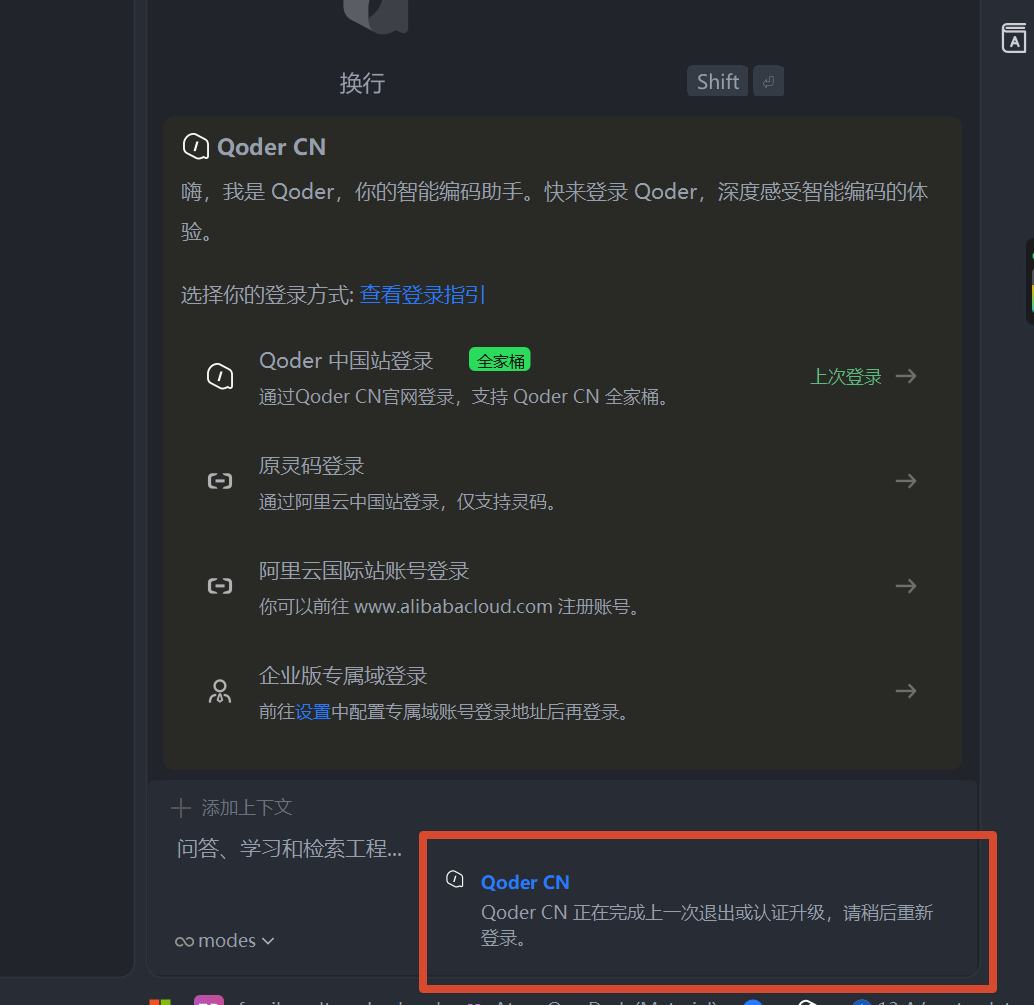Click the arrow on the 原灵码登录 row

coord(906,481)
